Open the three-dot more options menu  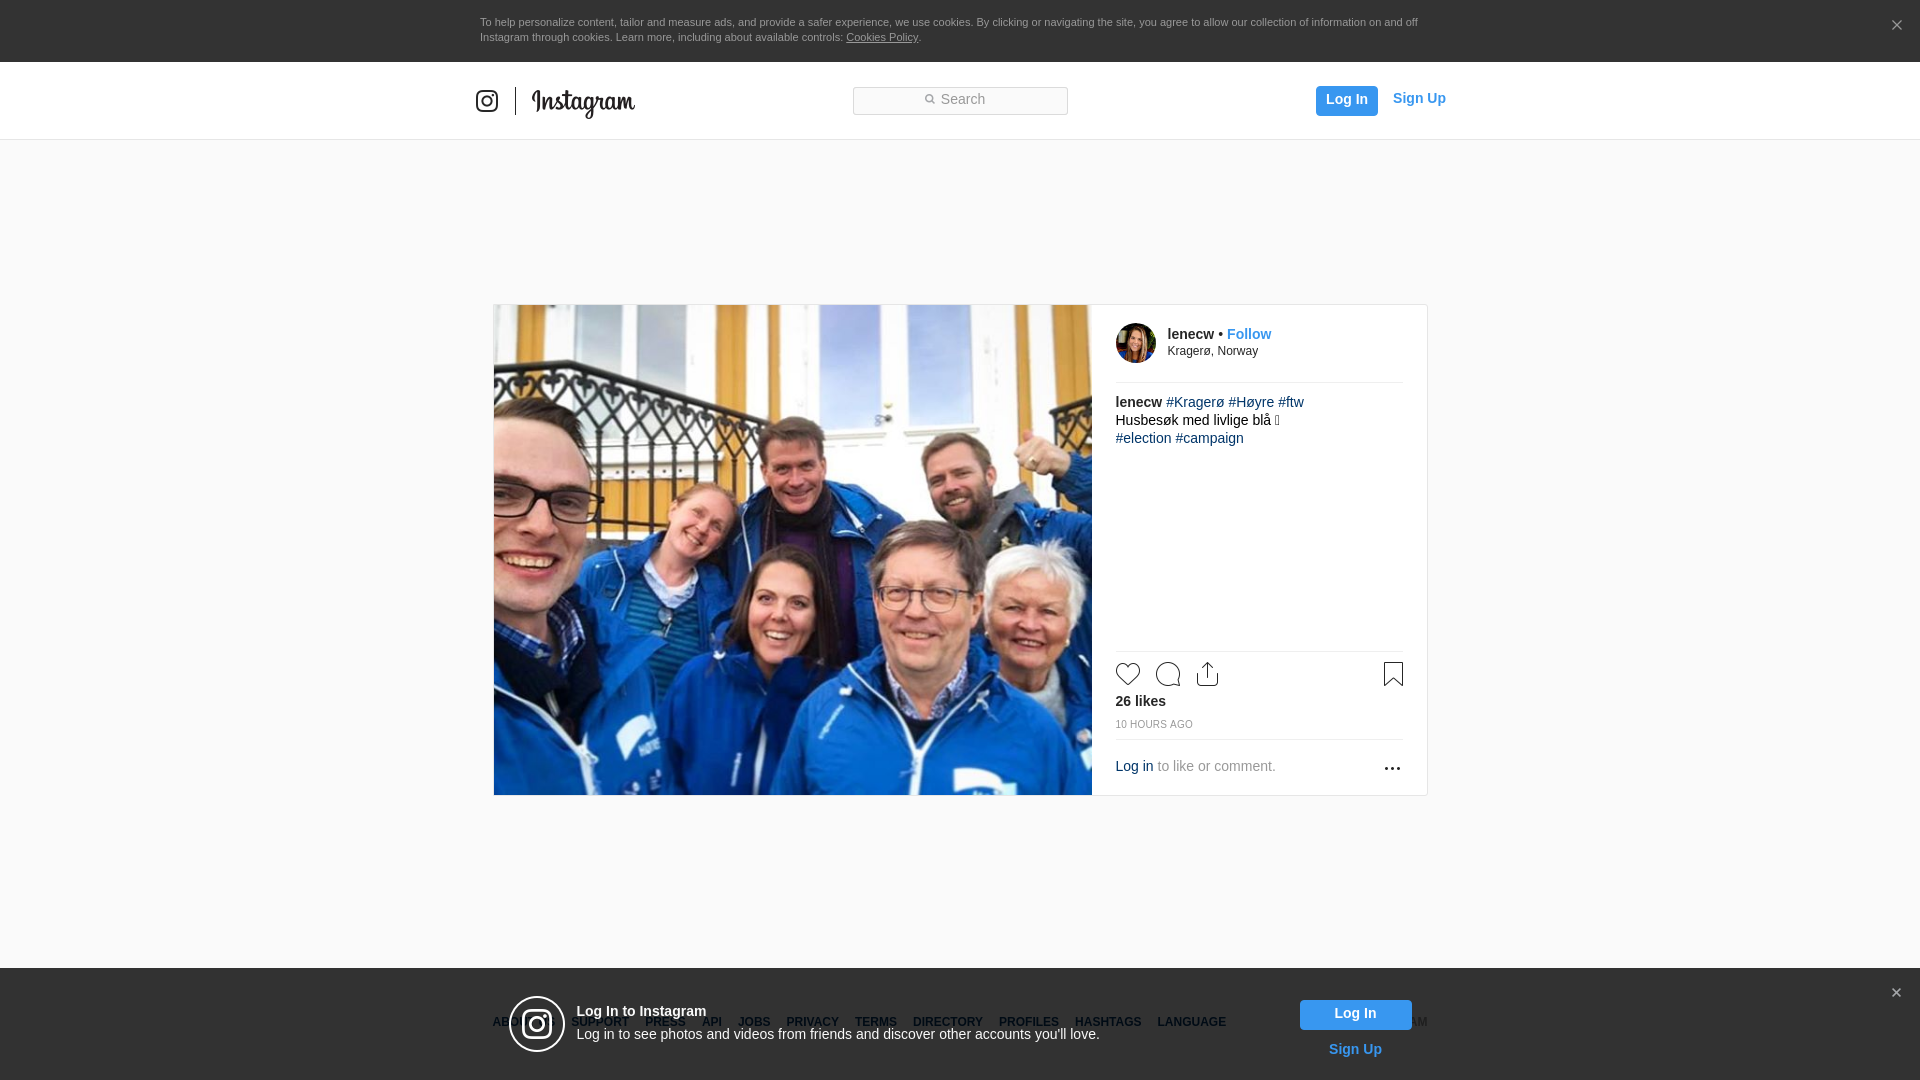pos(1392,768)
